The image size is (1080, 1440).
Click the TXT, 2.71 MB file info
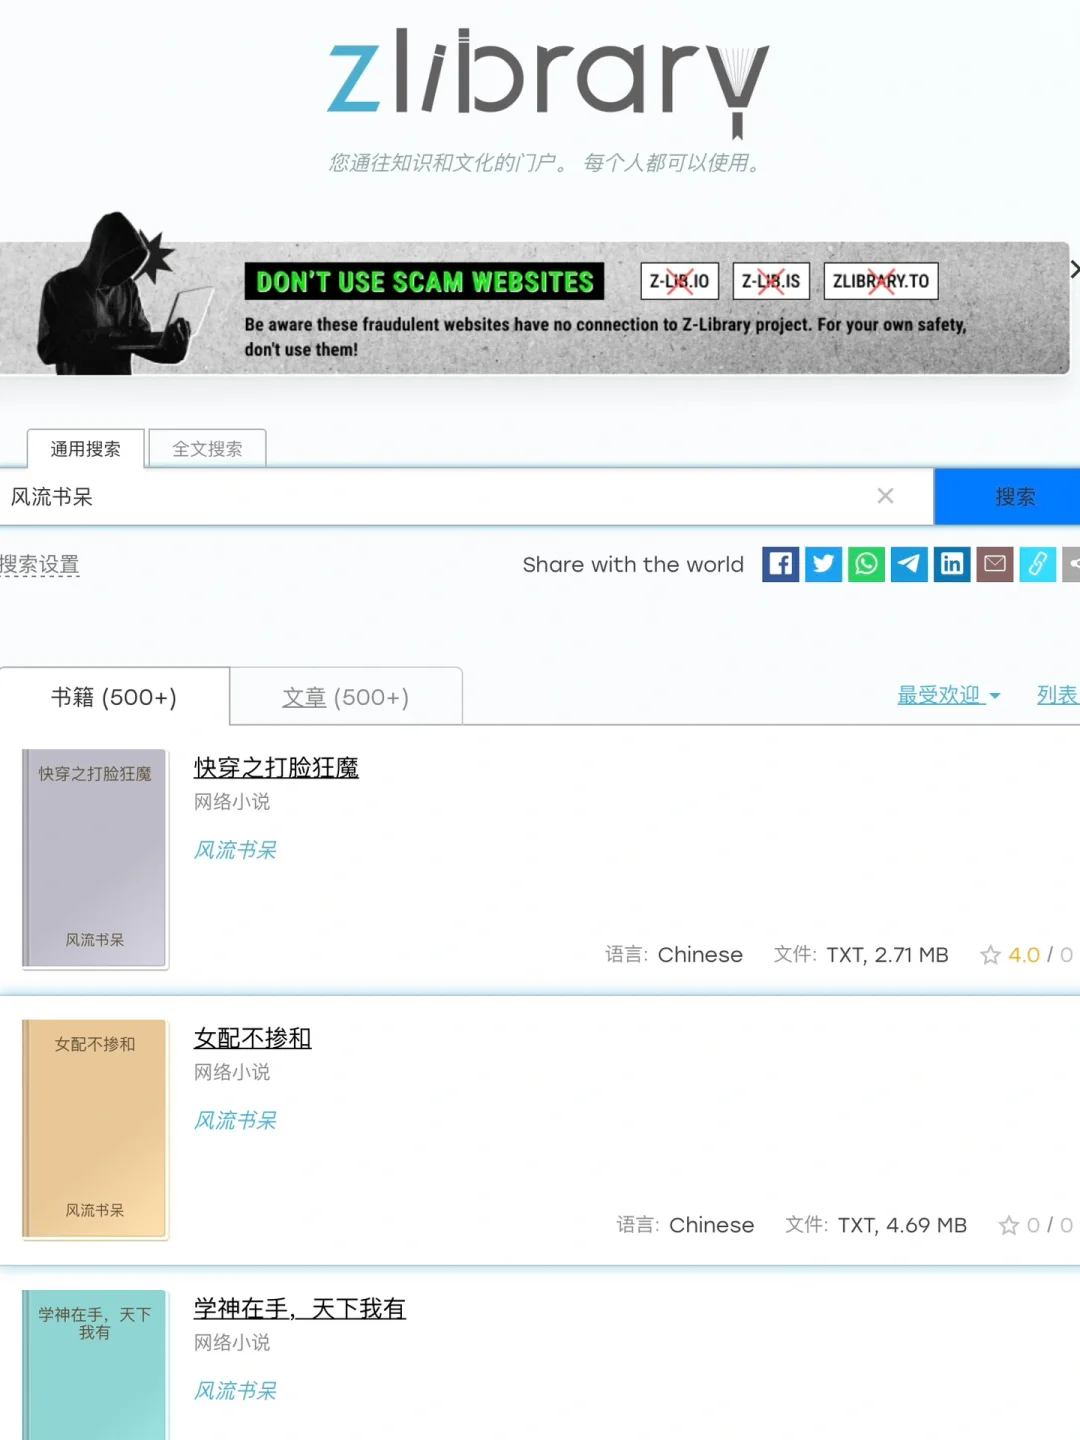887,955
